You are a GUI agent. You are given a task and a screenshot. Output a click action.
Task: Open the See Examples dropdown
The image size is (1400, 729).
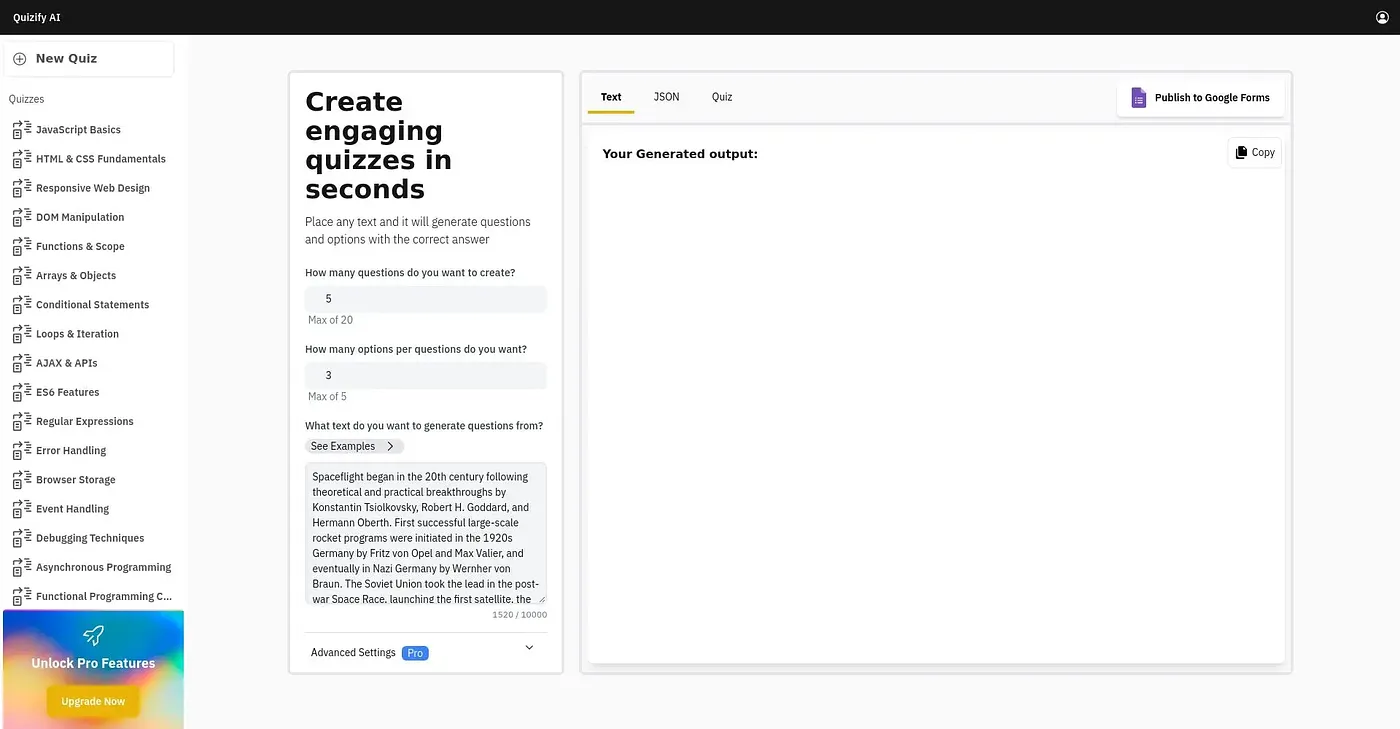pos(354,446)
